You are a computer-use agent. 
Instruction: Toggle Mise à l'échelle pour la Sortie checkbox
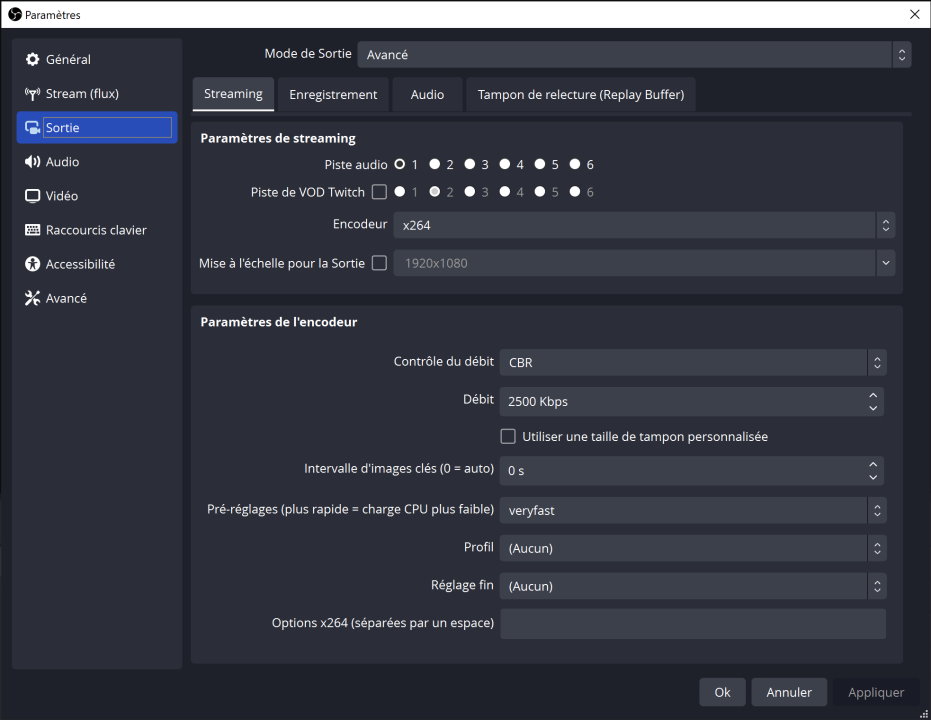pos(379,264)
